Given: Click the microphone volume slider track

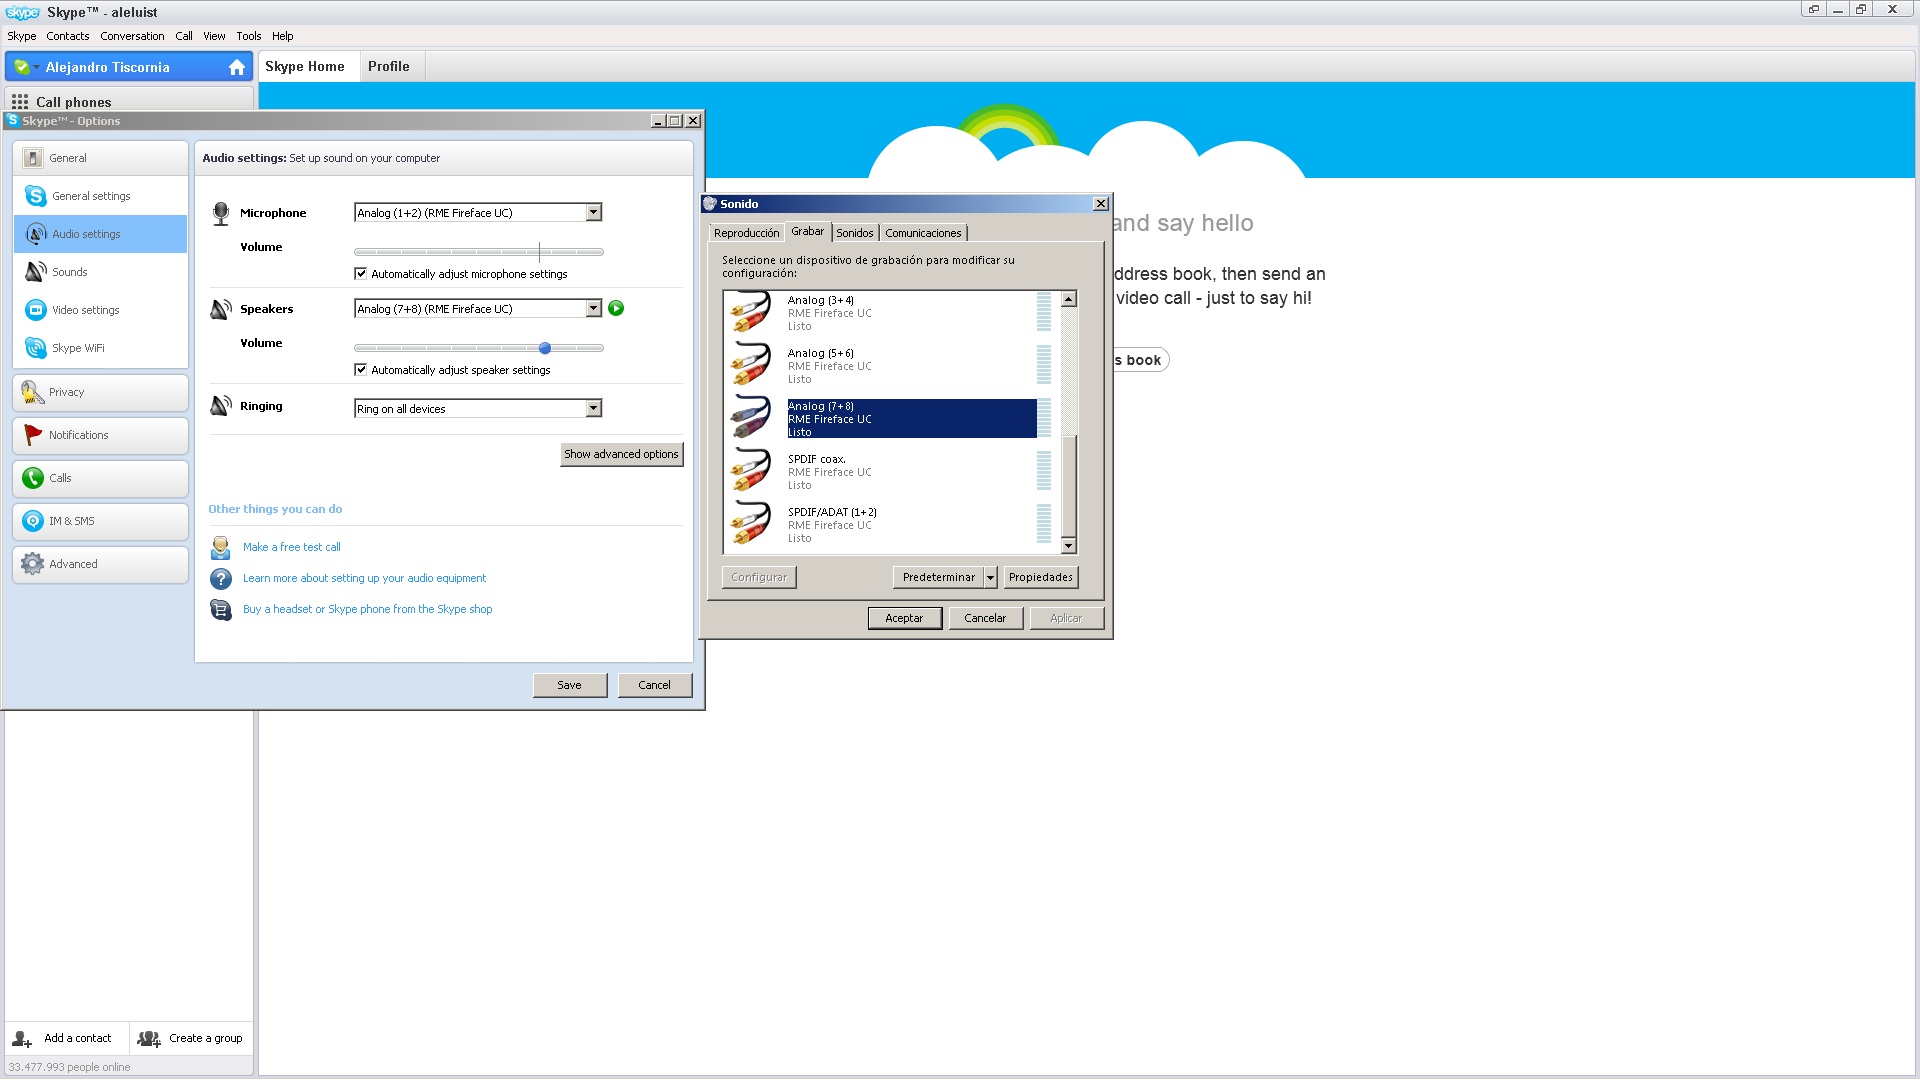Looking at the screenshot, I should 479,252.
